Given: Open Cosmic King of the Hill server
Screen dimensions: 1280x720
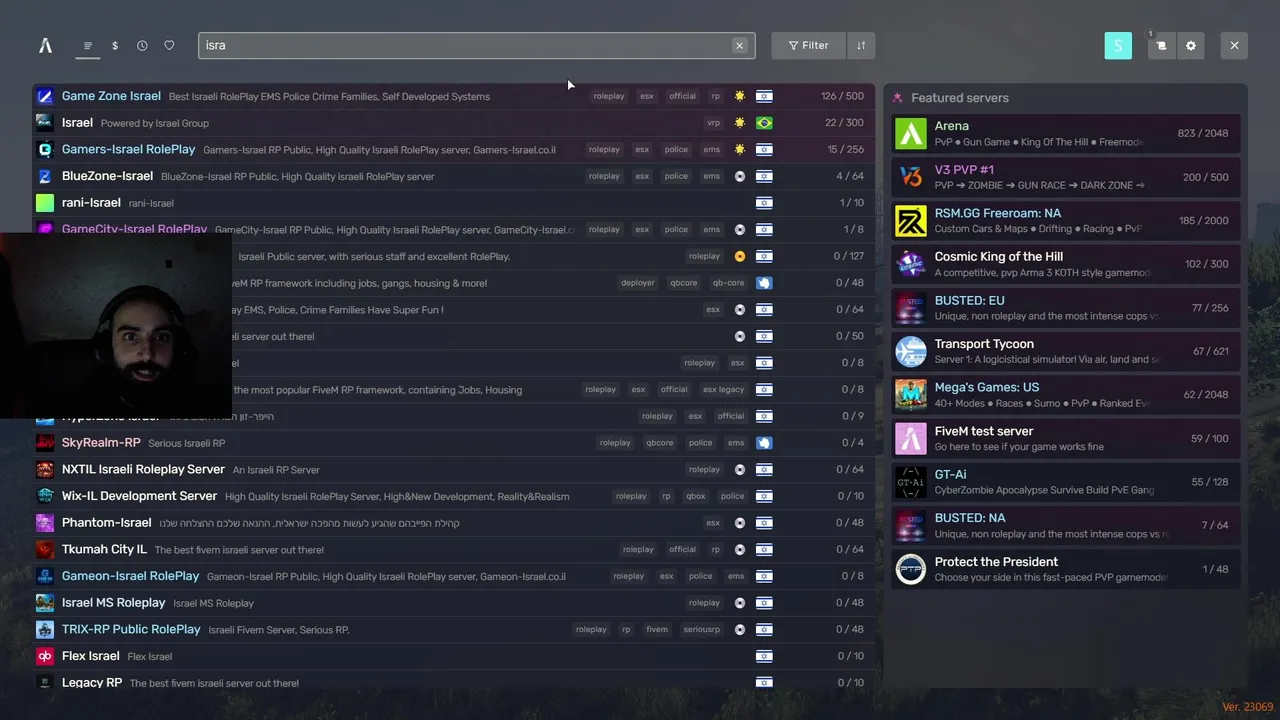Looking at the screenshot, I should [1066, 264].
